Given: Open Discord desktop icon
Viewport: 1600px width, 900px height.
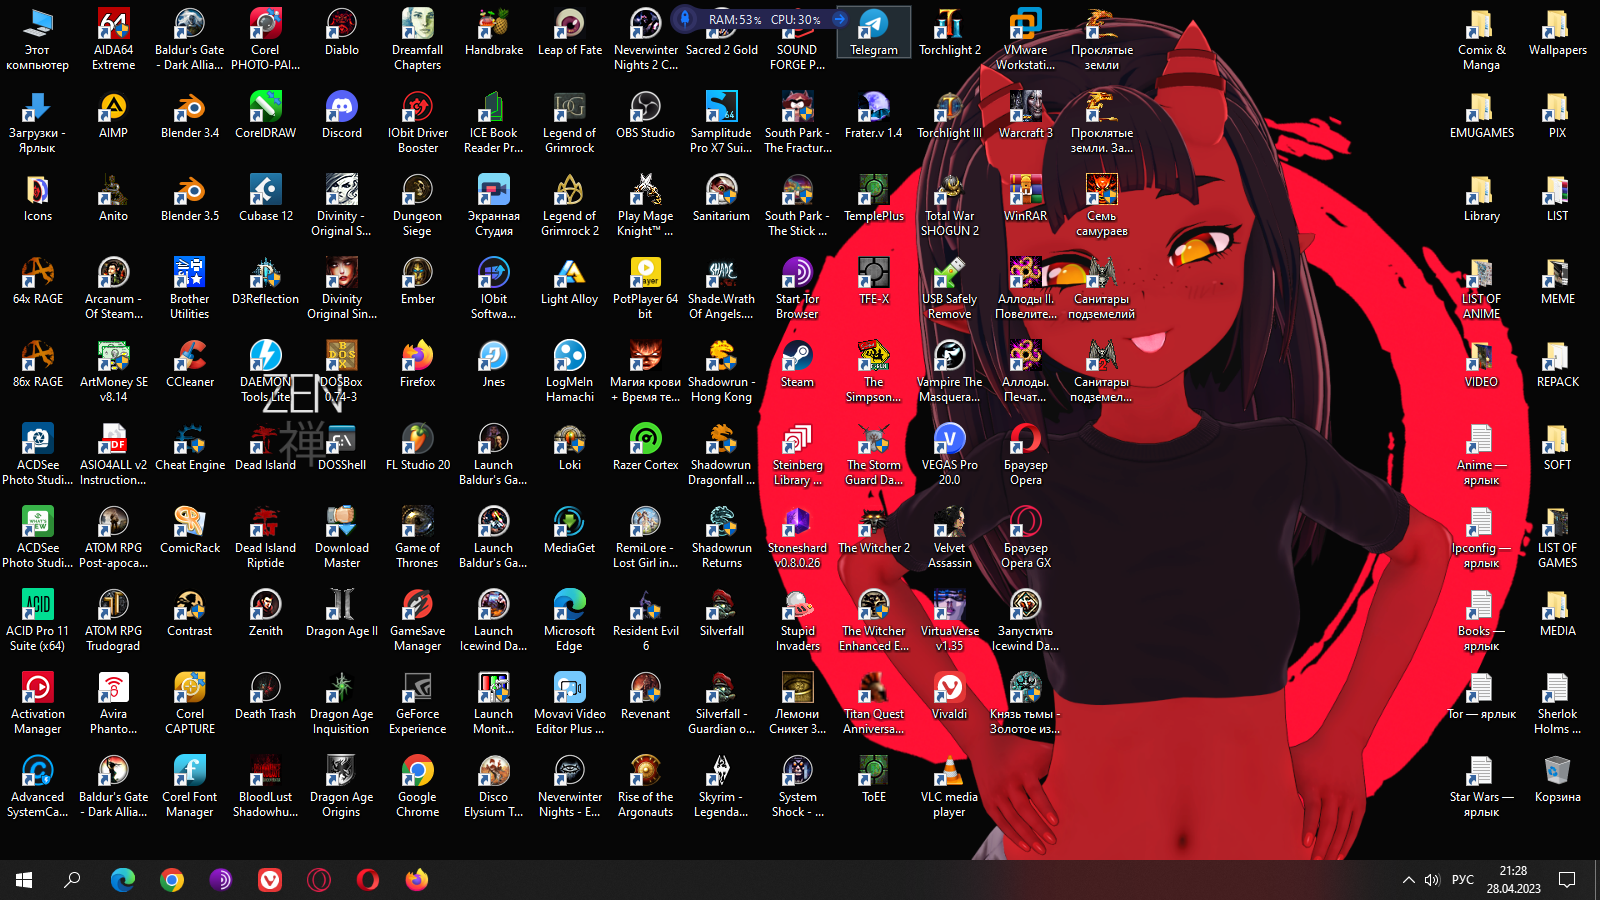Looking at the screenshot, I should click(x=342, y=115).
